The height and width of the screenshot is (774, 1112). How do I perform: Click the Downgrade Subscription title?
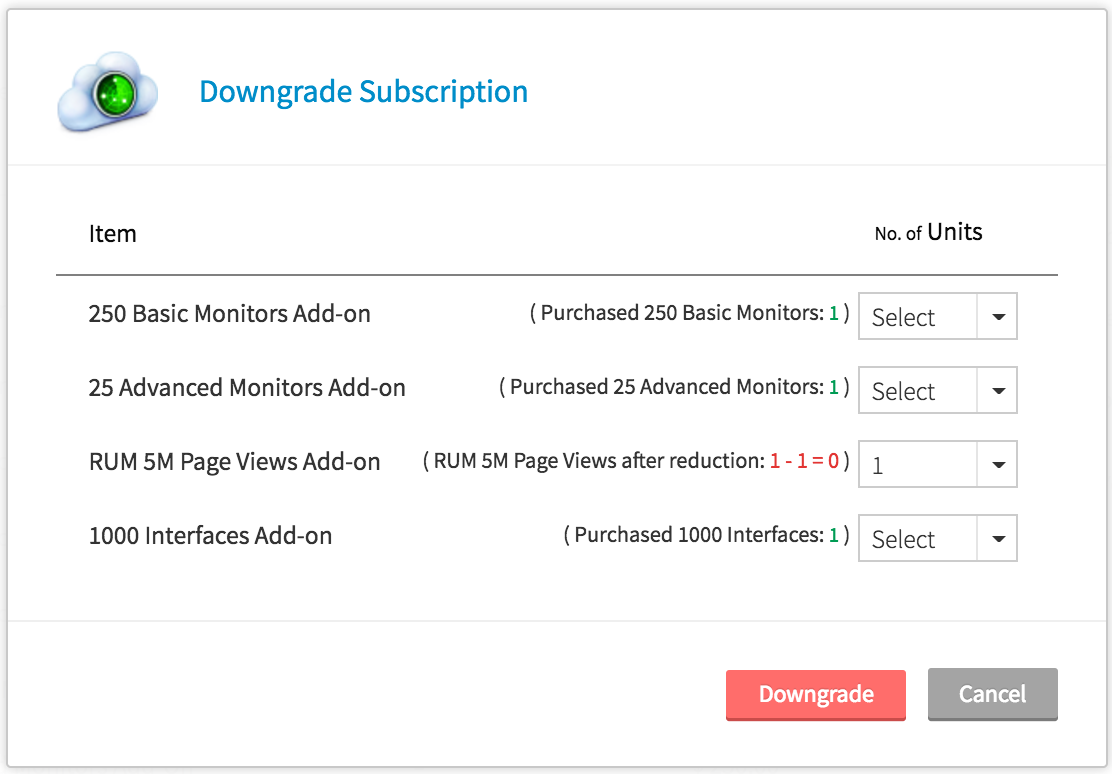[363, 92]
